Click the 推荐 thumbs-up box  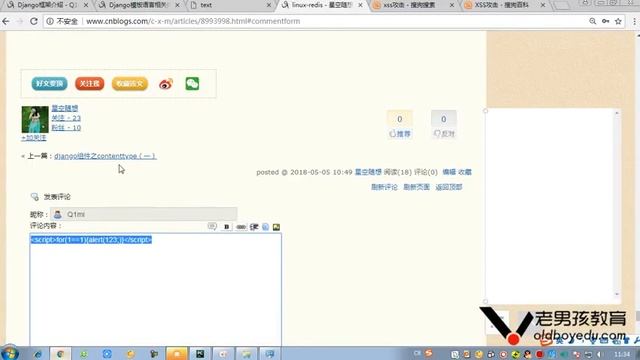tap(400, 124)
